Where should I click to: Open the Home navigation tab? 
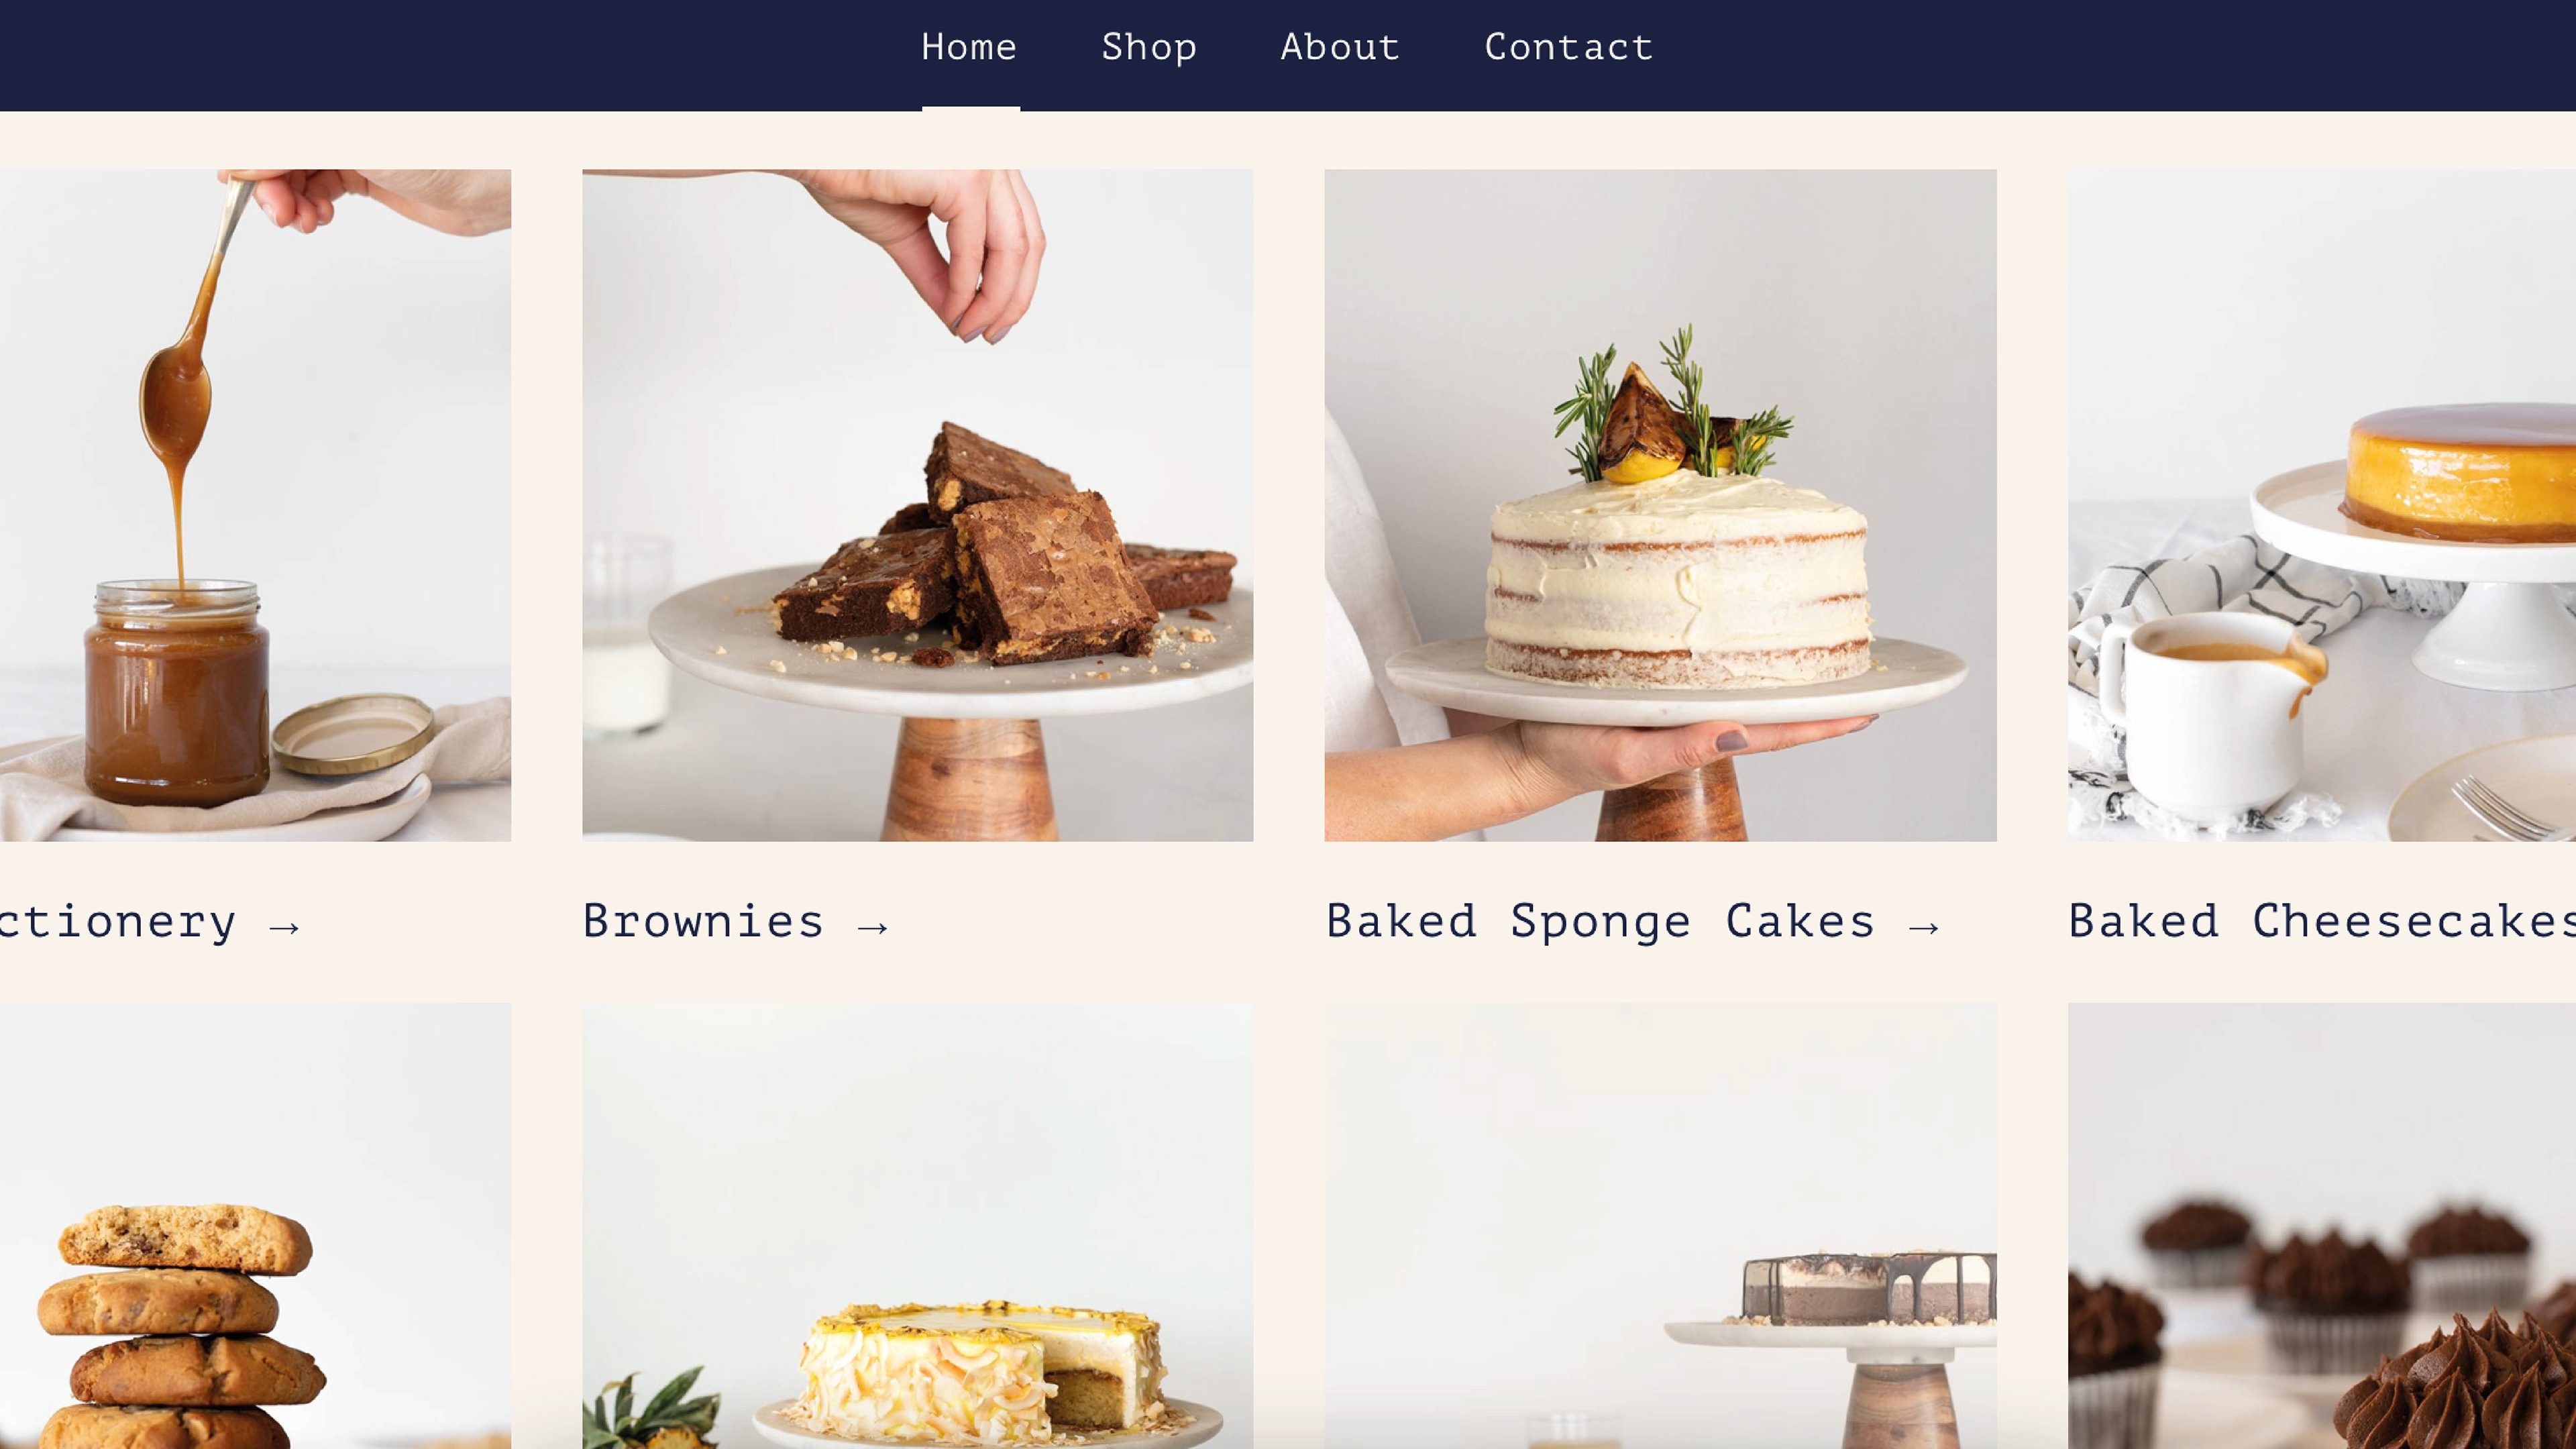969,47
